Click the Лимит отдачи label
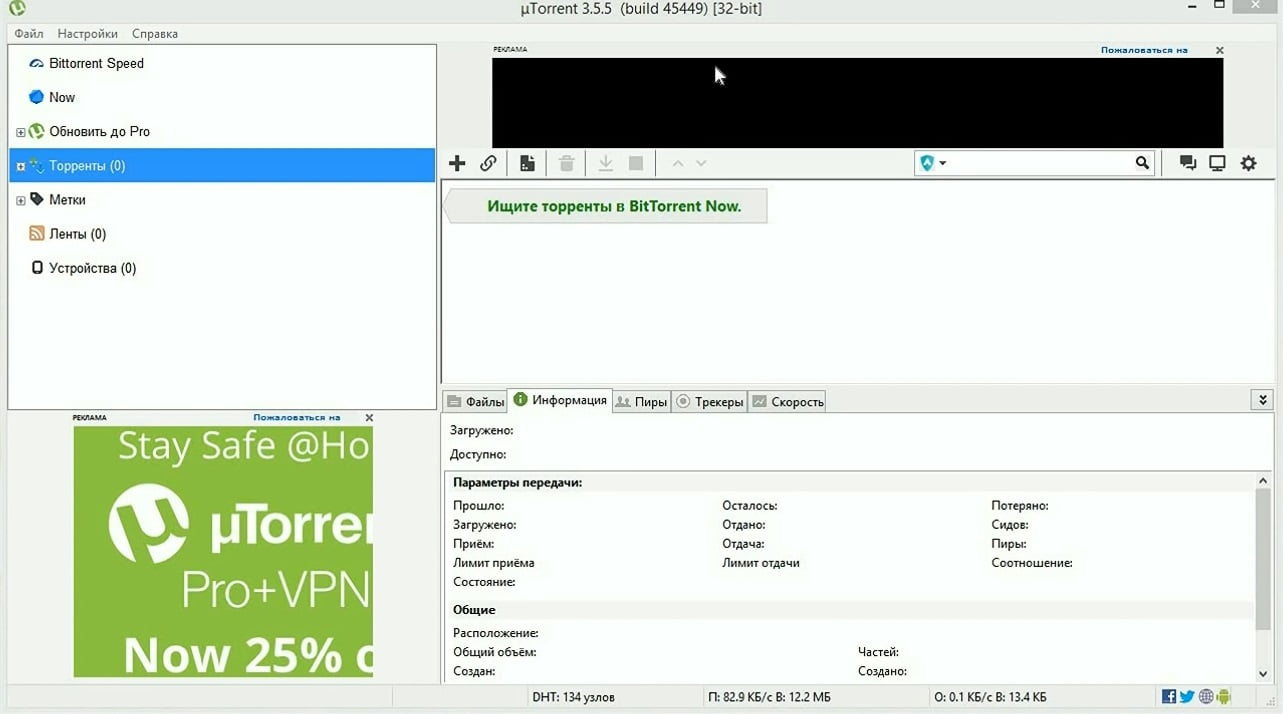The height and width of the screenshot is (714, 1283). pyautogui.click(x=761, y=563)
